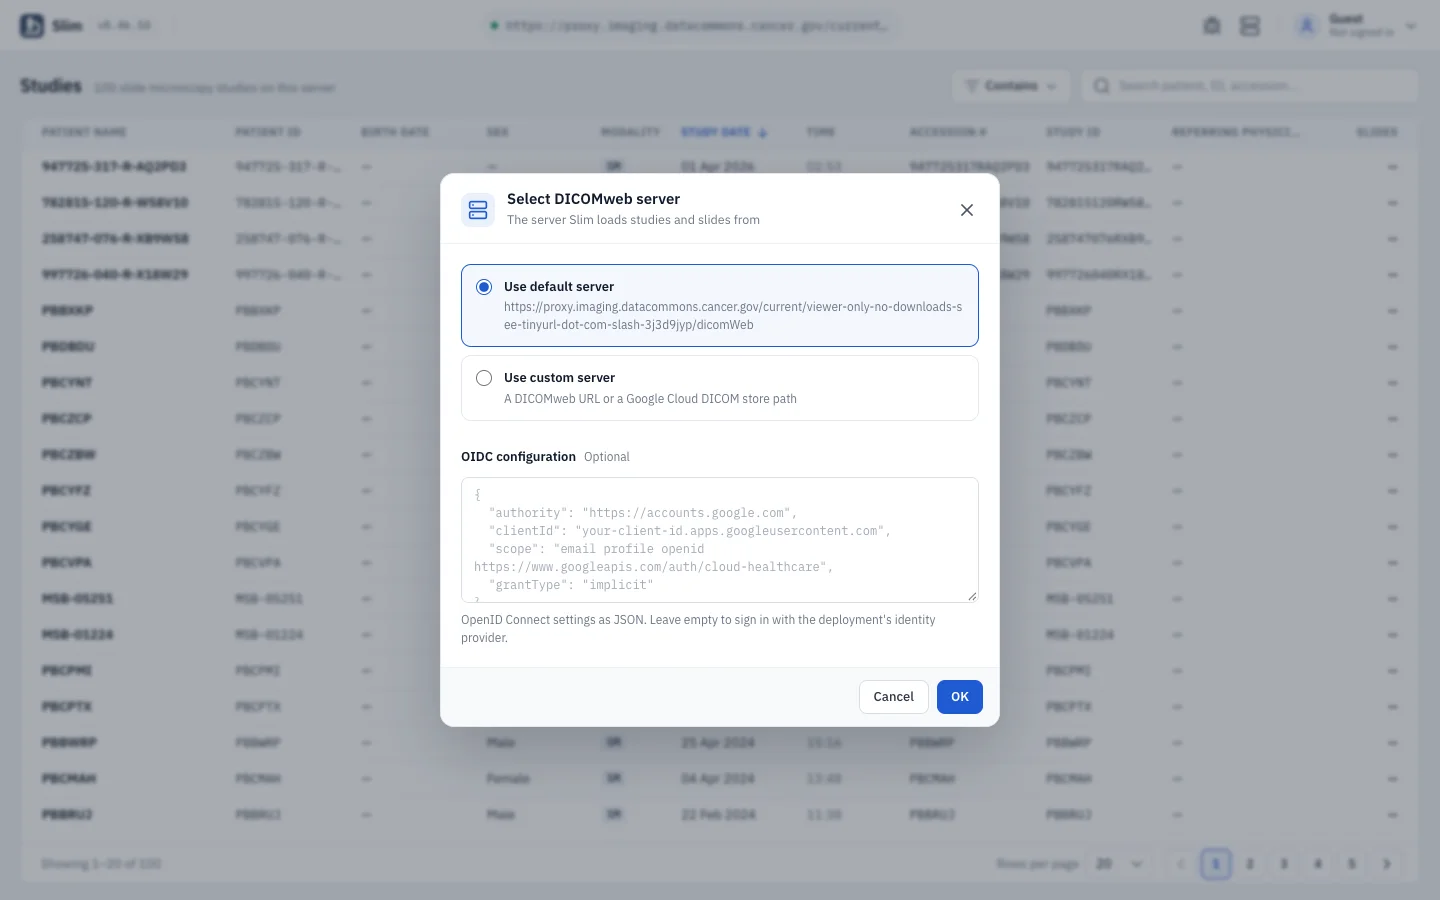Open the Contains filter dropdown behind the dialog
The width and height of the screenshot is (1440, 900).
(1011, 86)
